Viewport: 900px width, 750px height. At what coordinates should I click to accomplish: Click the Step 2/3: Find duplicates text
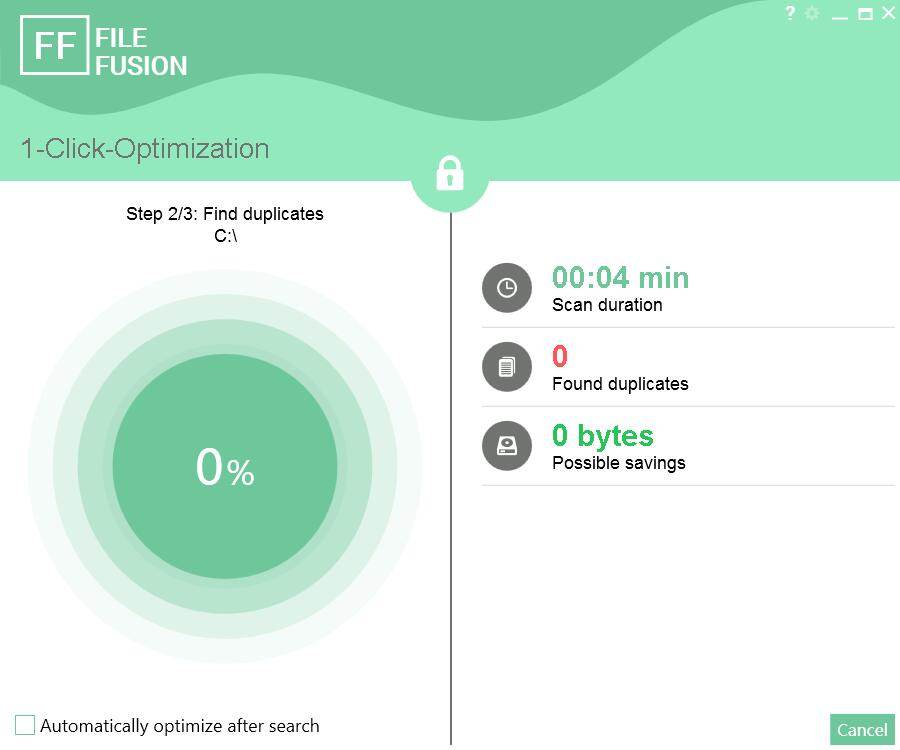[225, 214]
